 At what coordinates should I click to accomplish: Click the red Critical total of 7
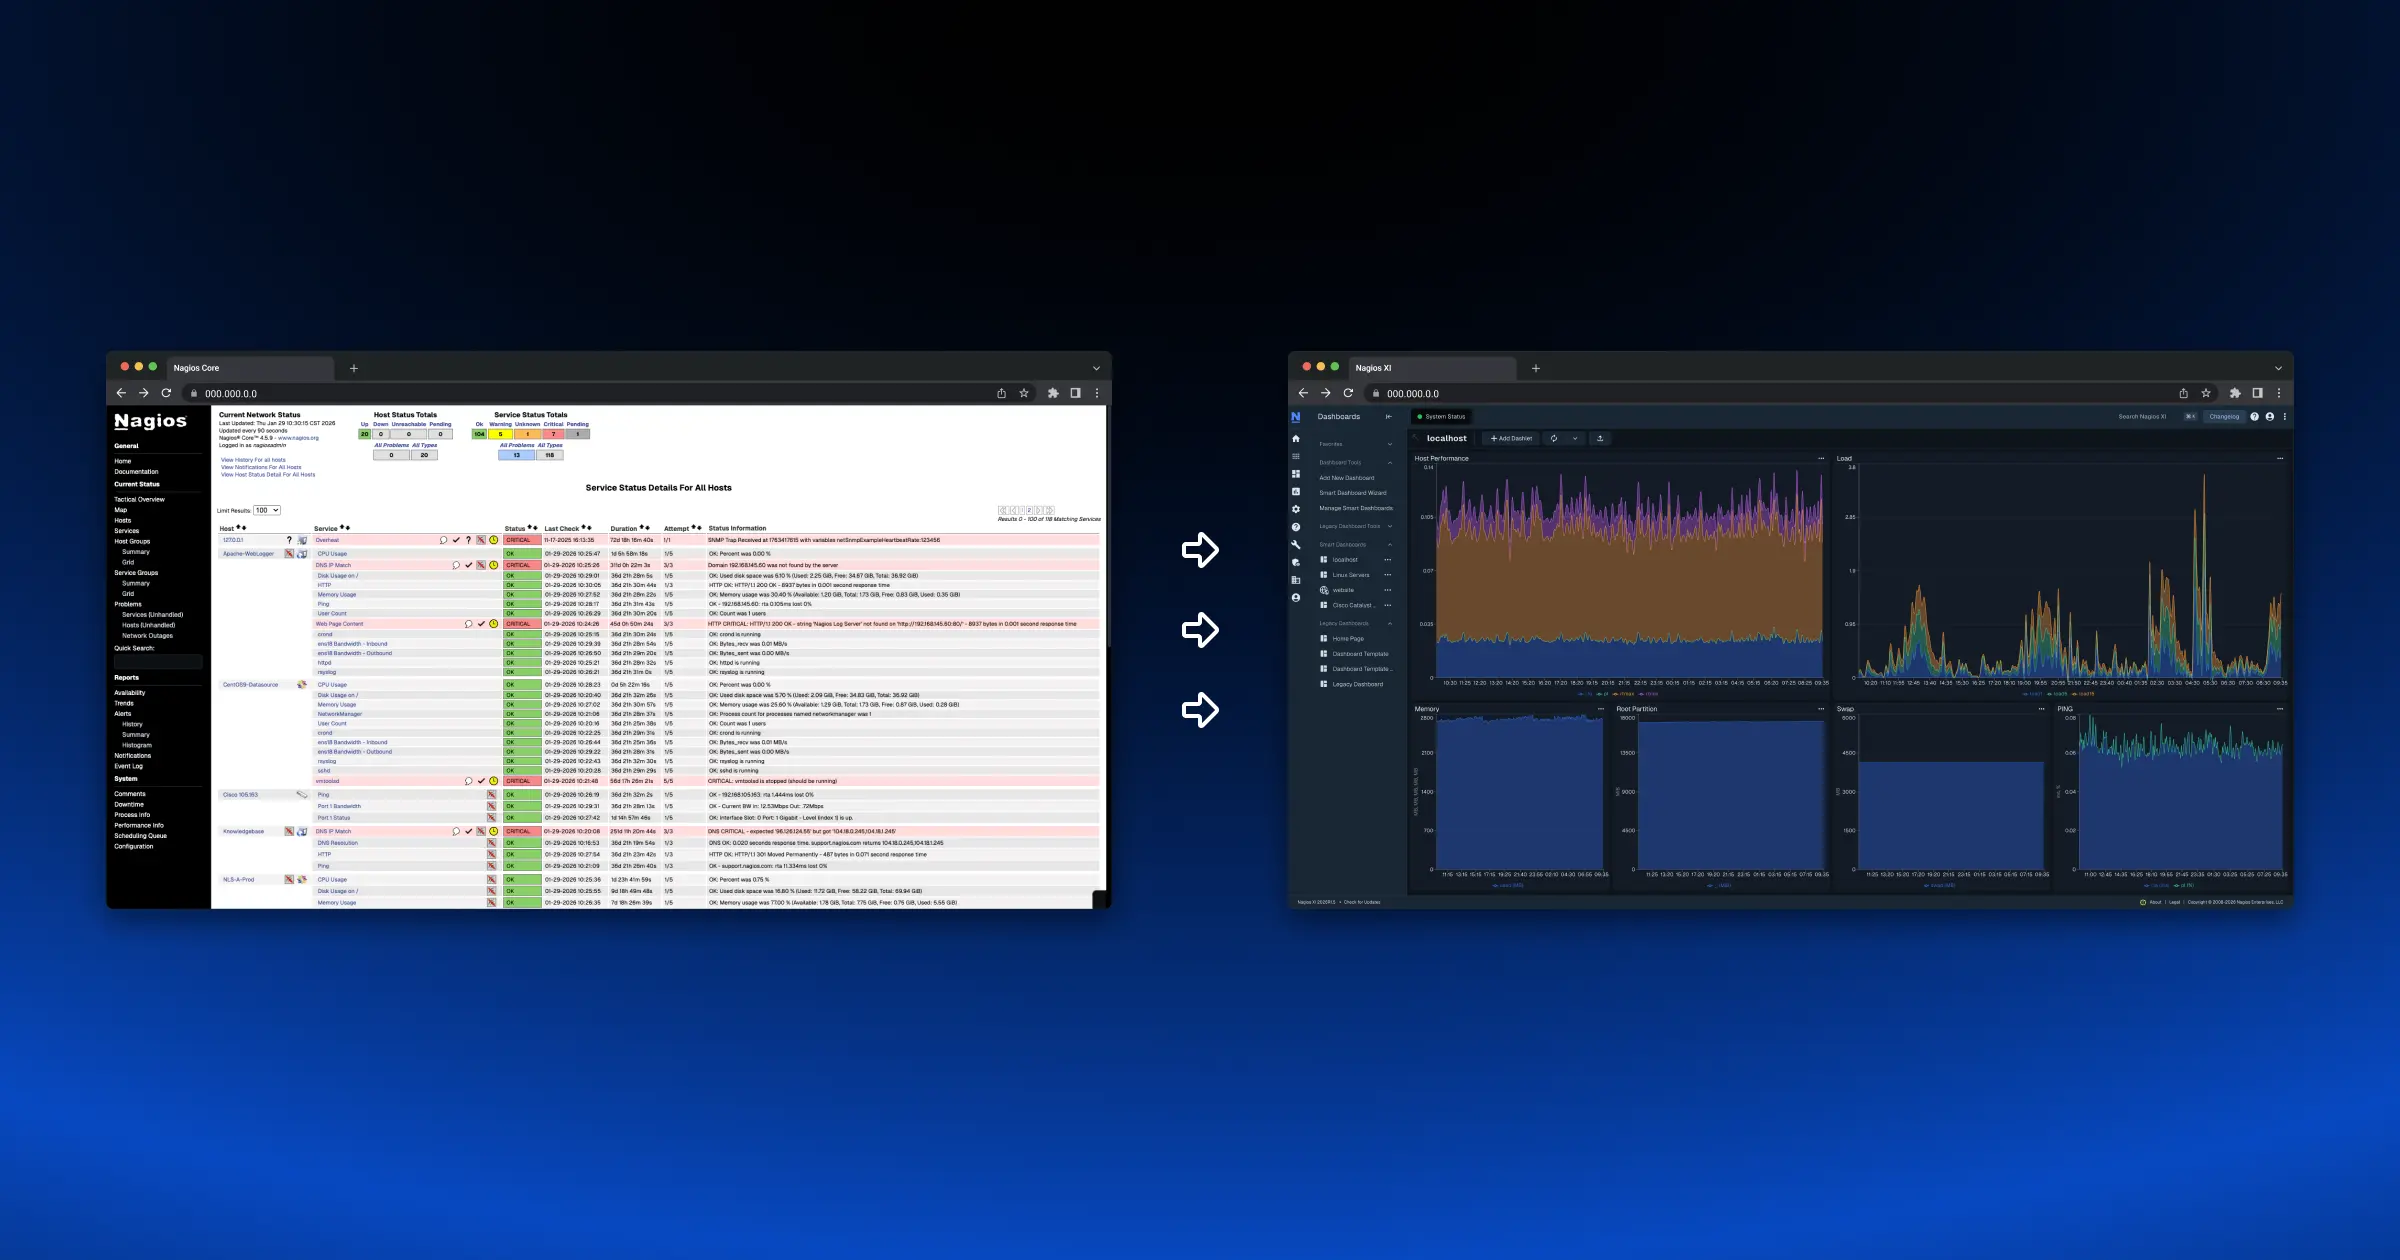[553, 434]
